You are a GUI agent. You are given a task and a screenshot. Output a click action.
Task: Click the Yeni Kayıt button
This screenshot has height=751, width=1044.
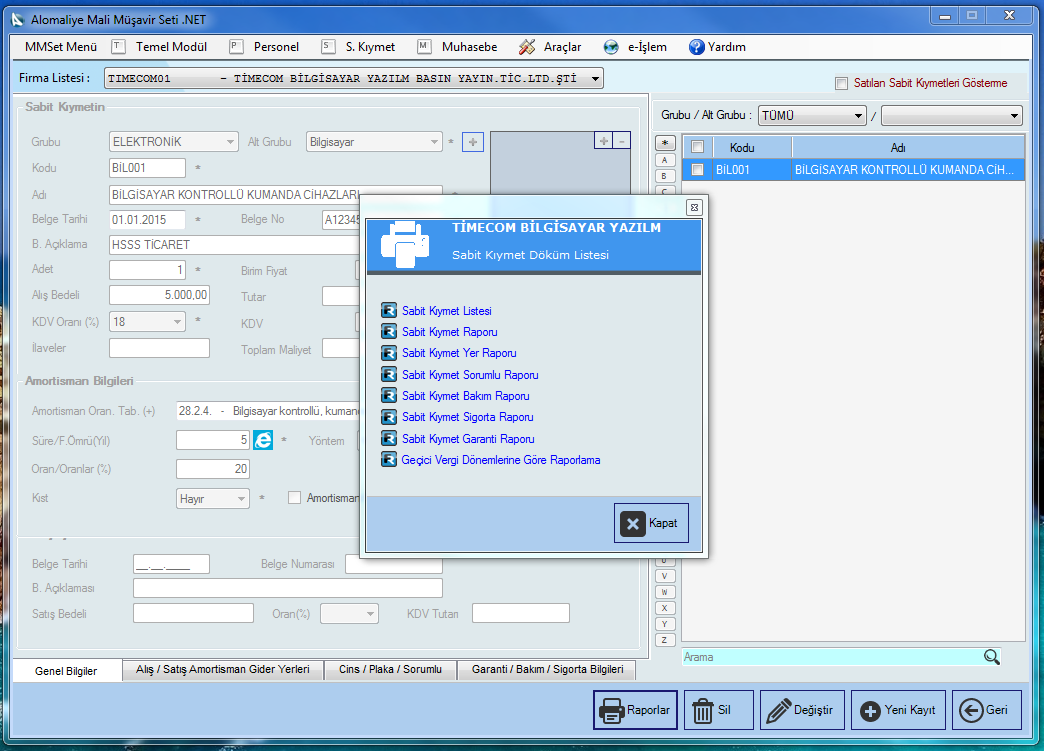click(x=898, y=710)
